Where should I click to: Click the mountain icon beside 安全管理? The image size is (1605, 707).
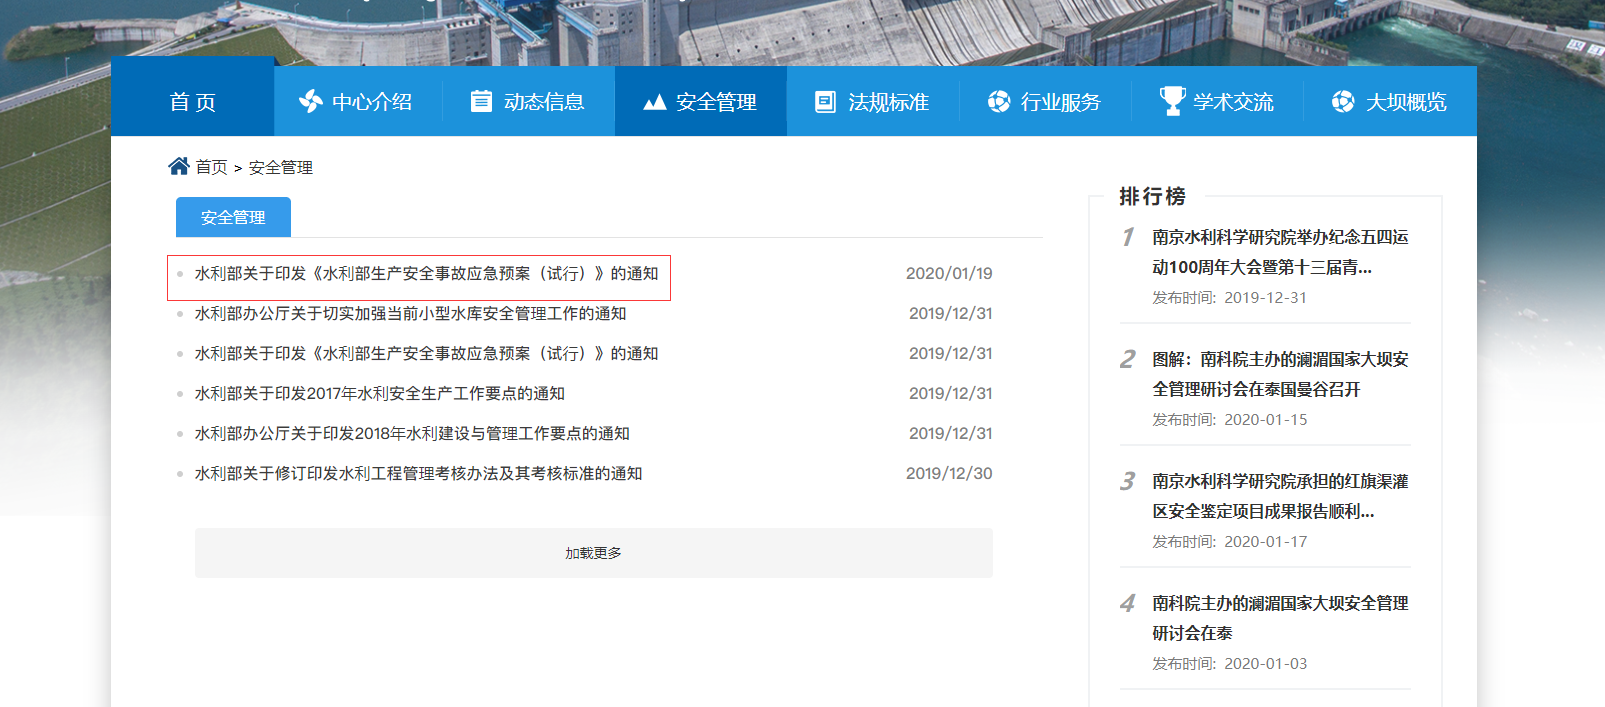click(654, 102)
